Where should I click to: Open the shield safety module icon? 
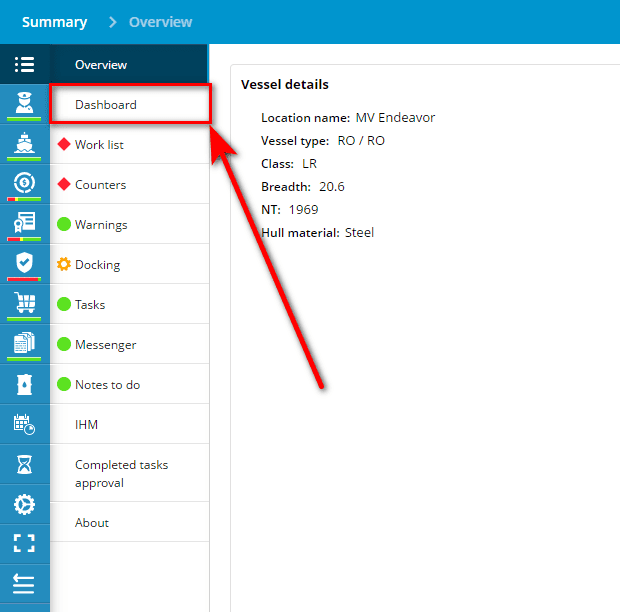point(24,262)
